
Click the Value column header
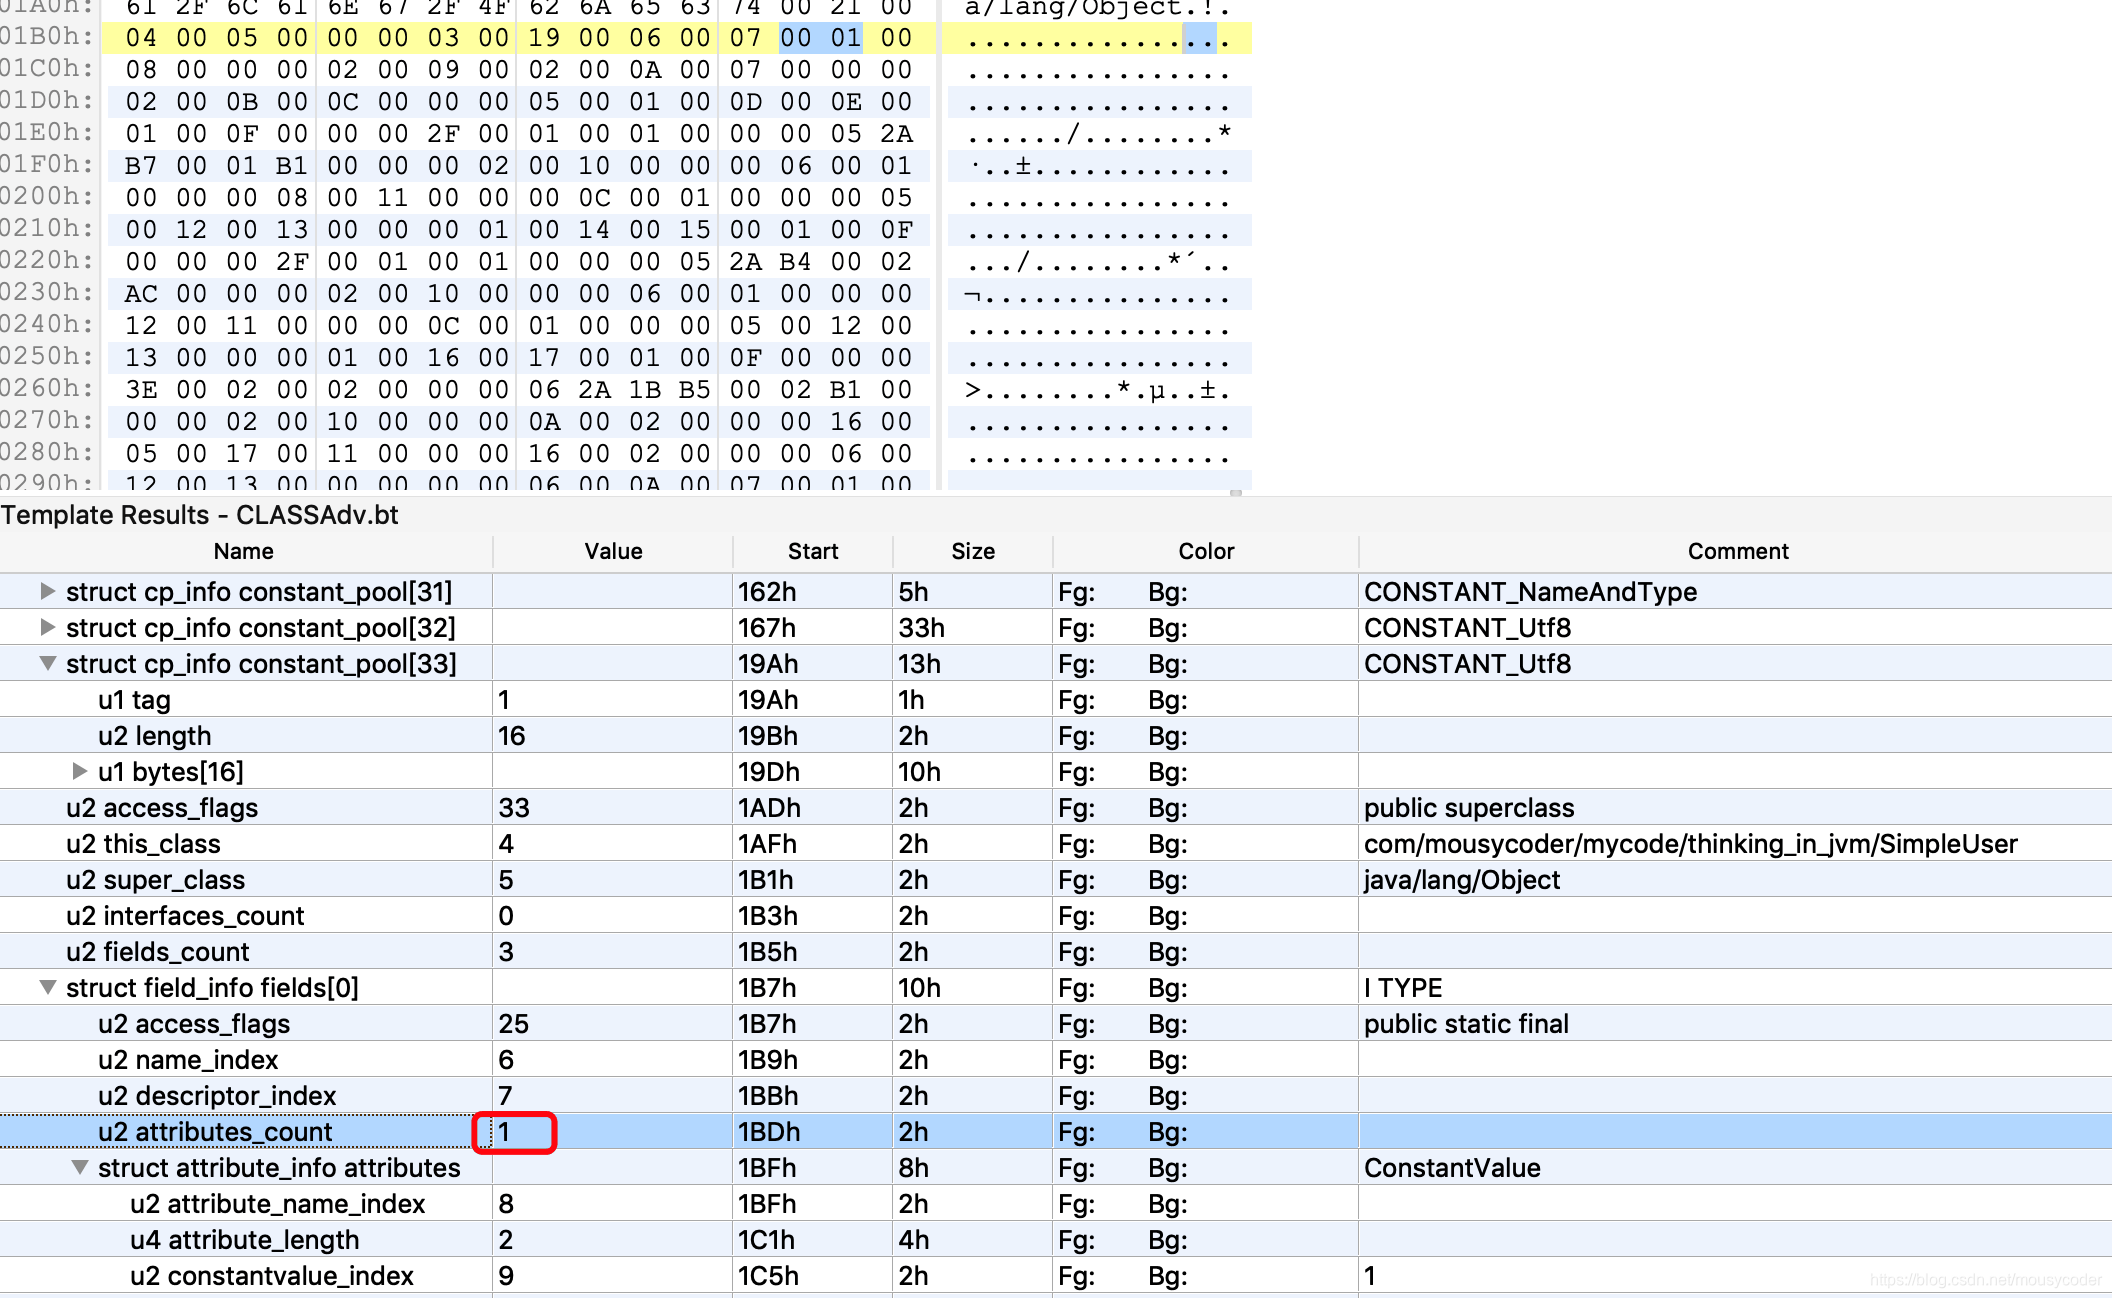point(613,551)
